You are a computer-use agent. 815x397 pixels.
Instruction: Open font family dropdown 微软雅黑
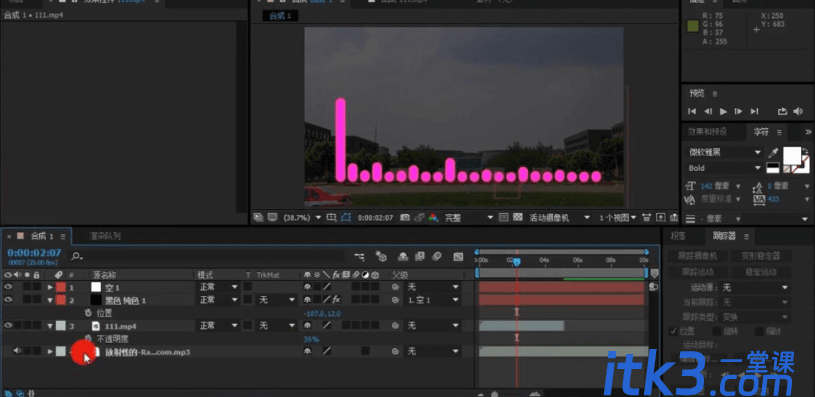[724, 153]
